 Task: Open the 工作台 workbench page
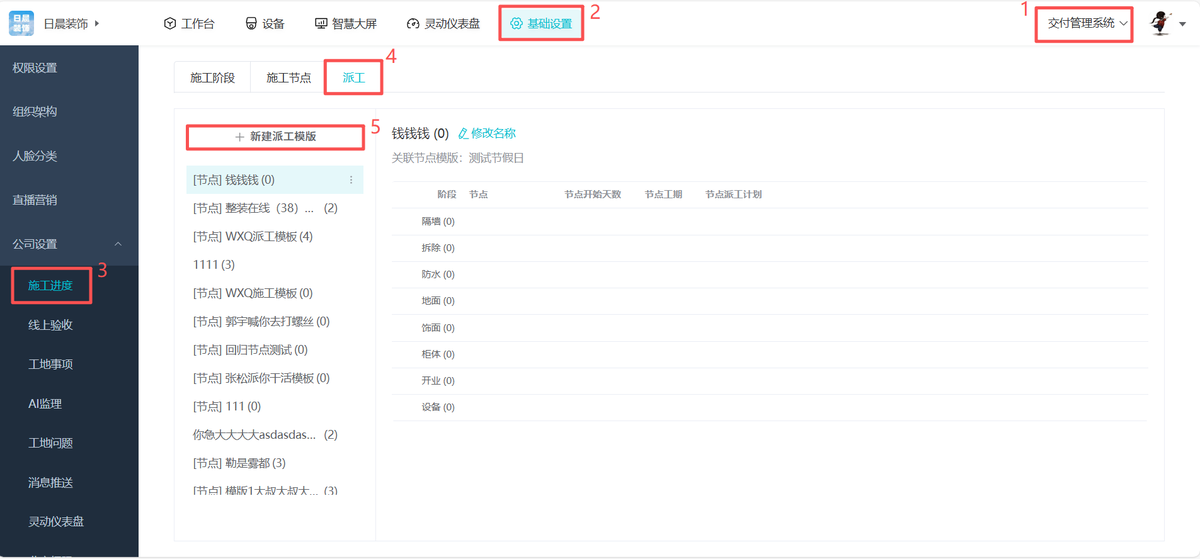189,24
